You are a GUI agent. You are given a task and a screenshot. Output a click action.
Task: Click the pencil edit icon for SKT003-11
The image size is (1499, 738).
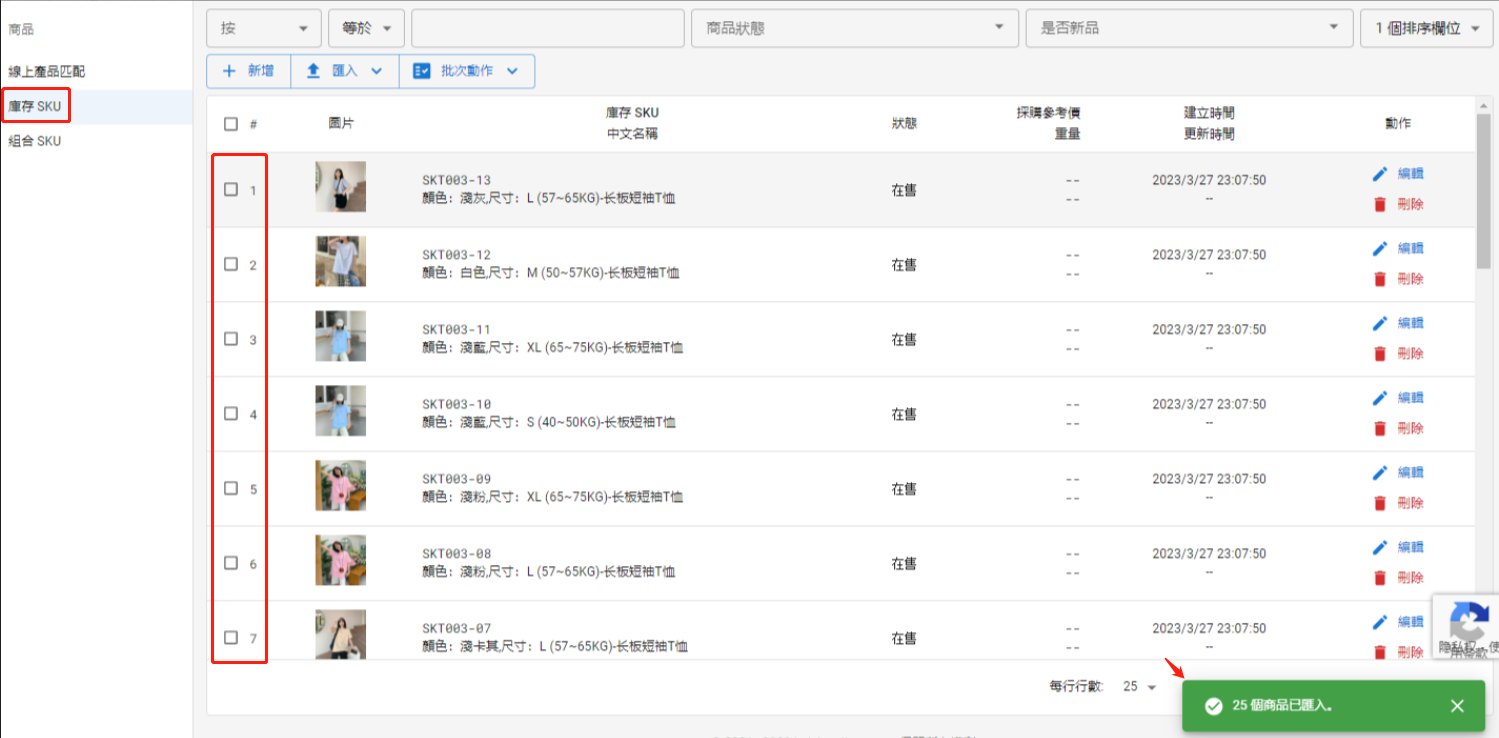click(1380, 323)
